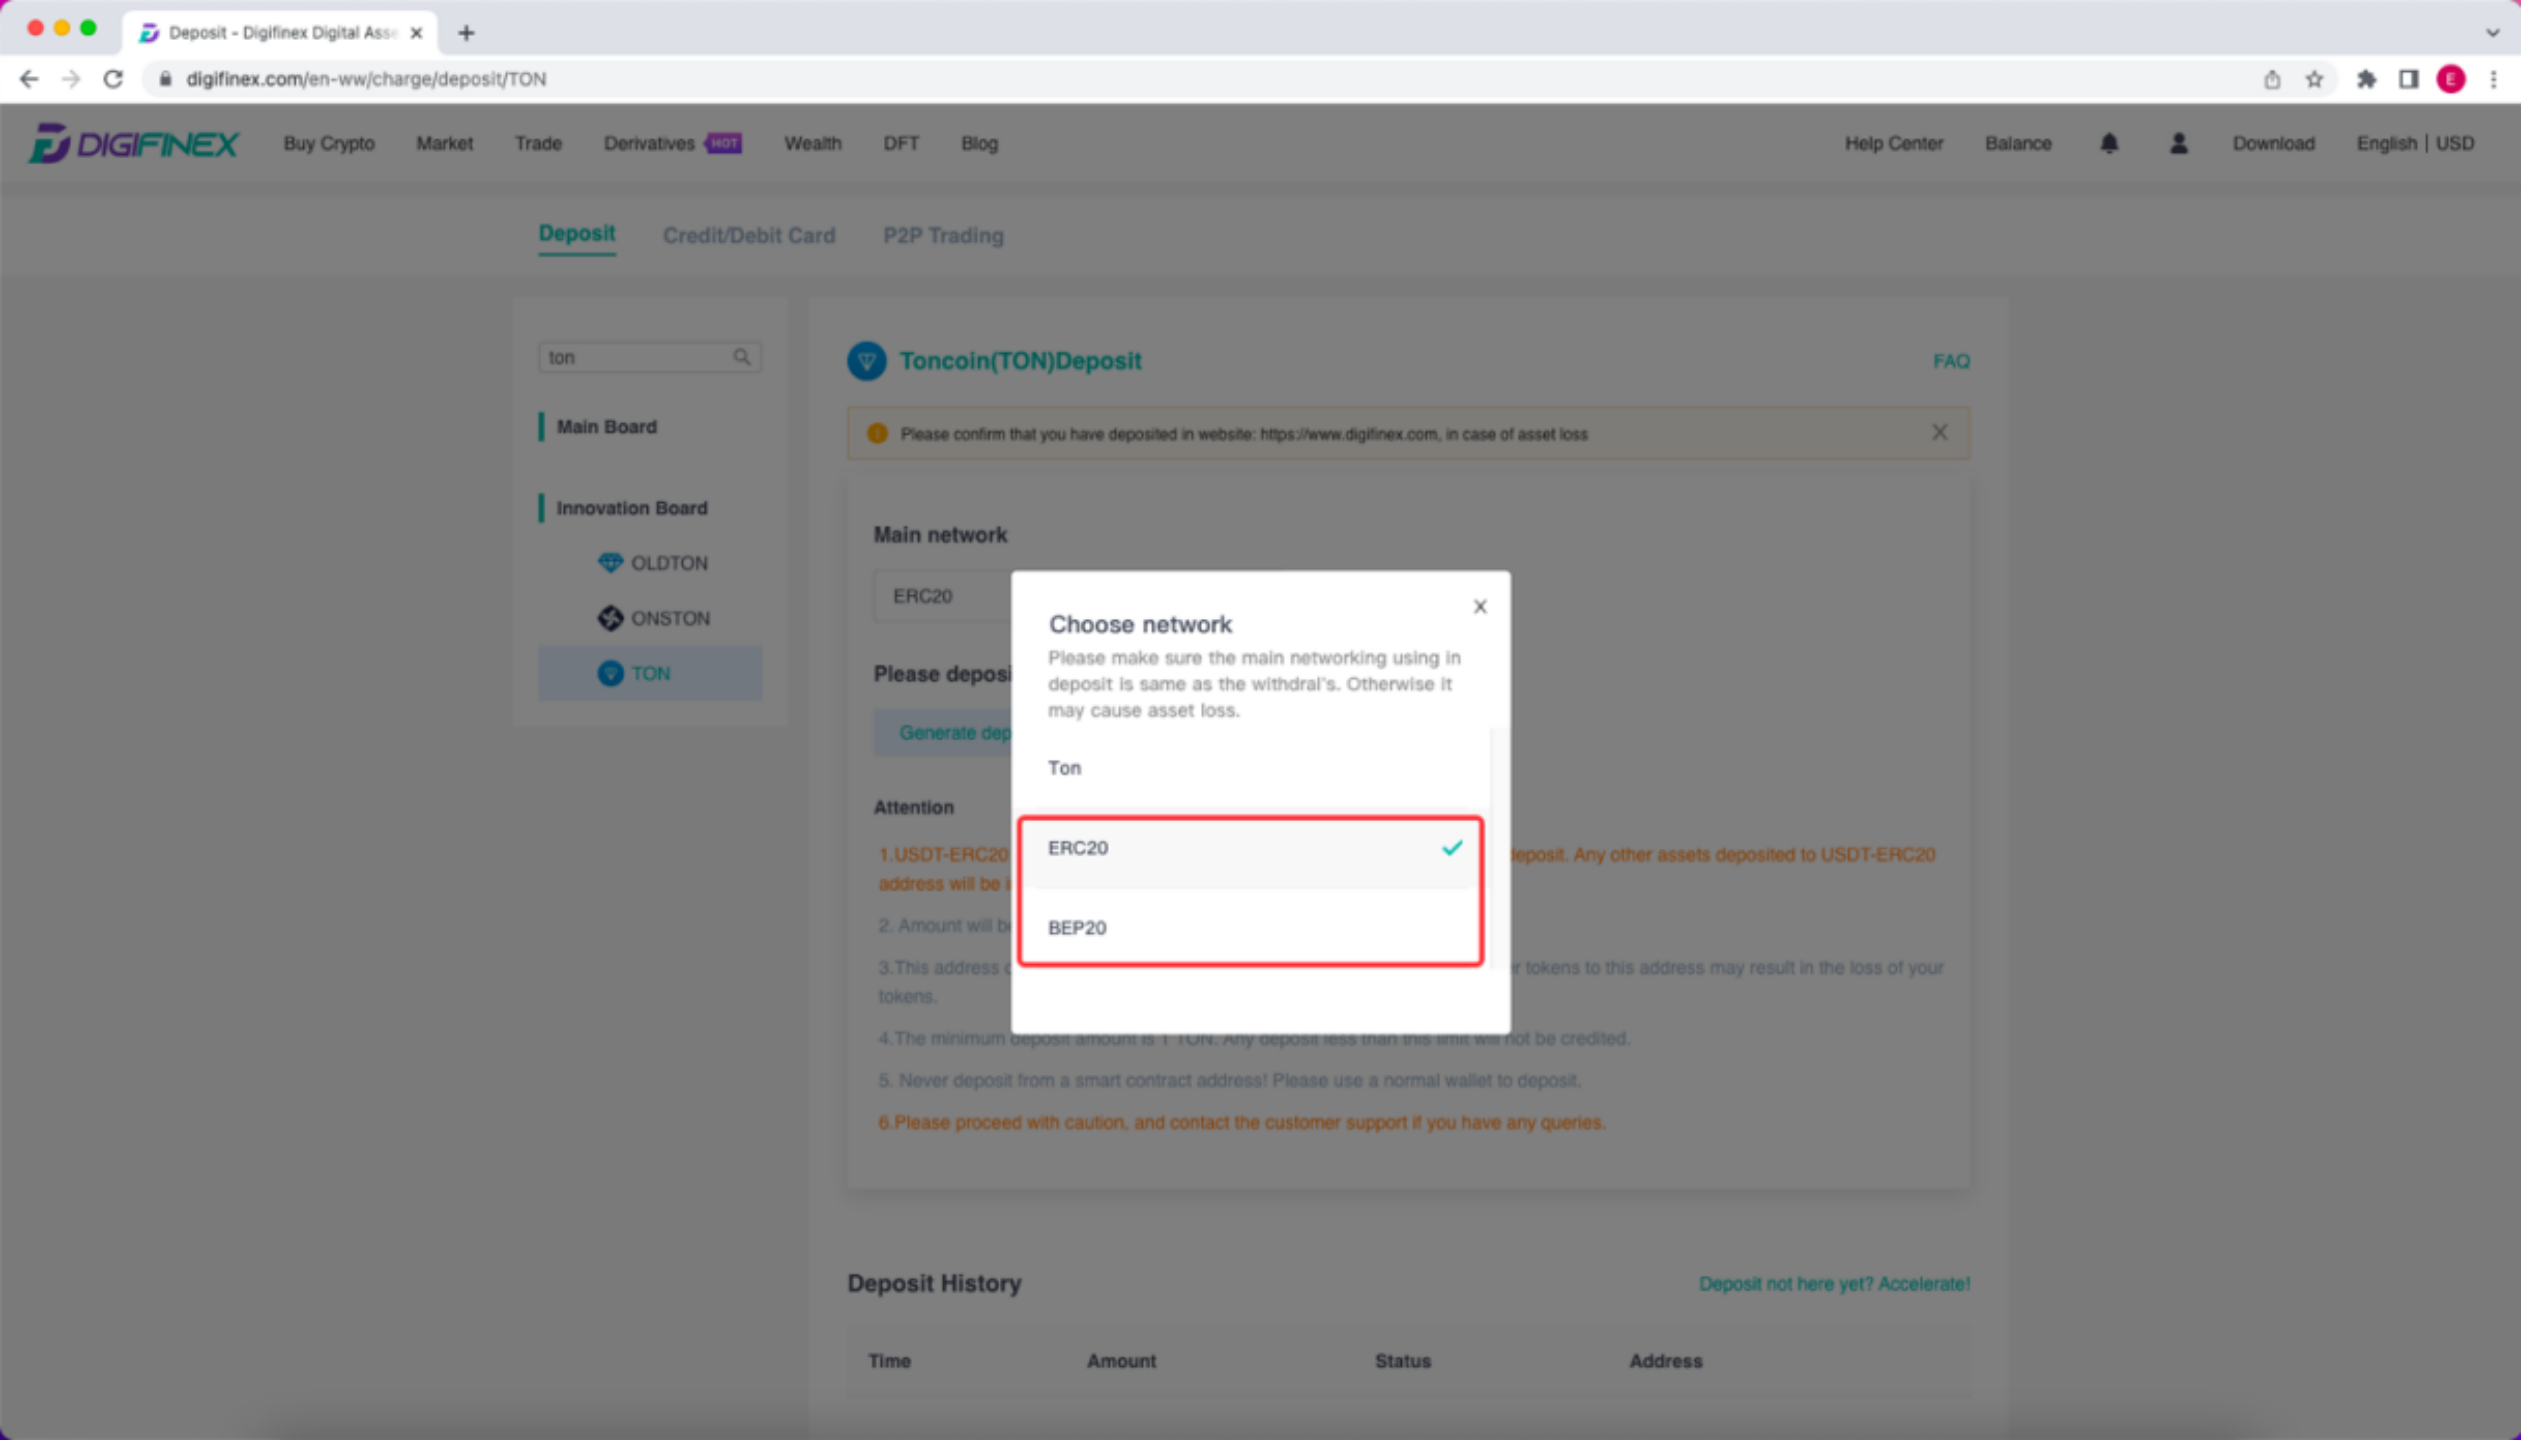Open the Buy Crypto menu
The width and height of the screenshot is (2521, 1440).
tap(329, 143)
